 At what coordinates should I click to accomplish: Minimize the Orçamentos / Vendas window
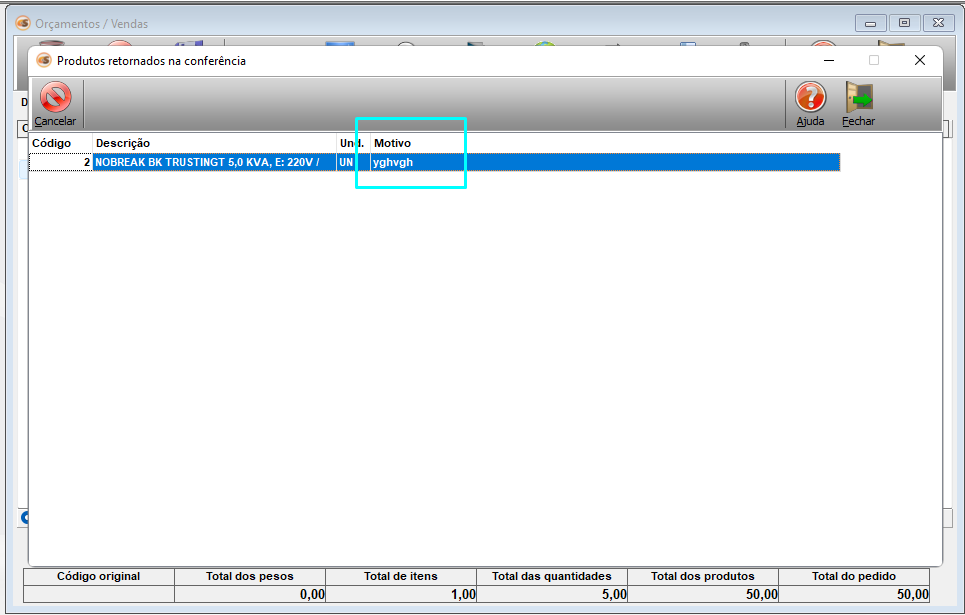point(871,23)
